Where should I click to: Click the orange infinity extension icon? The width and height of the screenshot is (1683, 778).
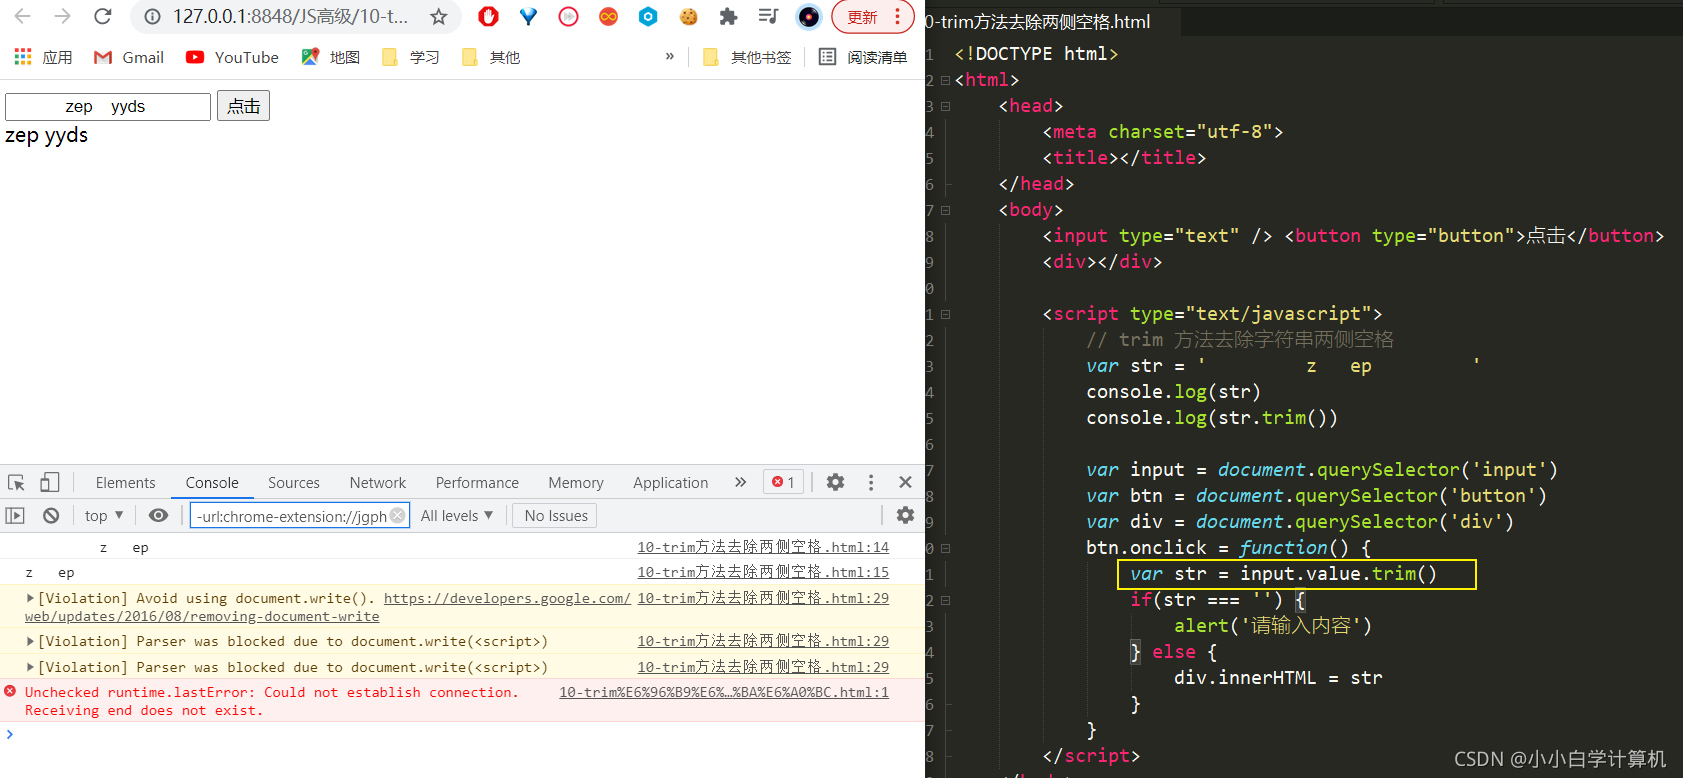tap(608, 16)
